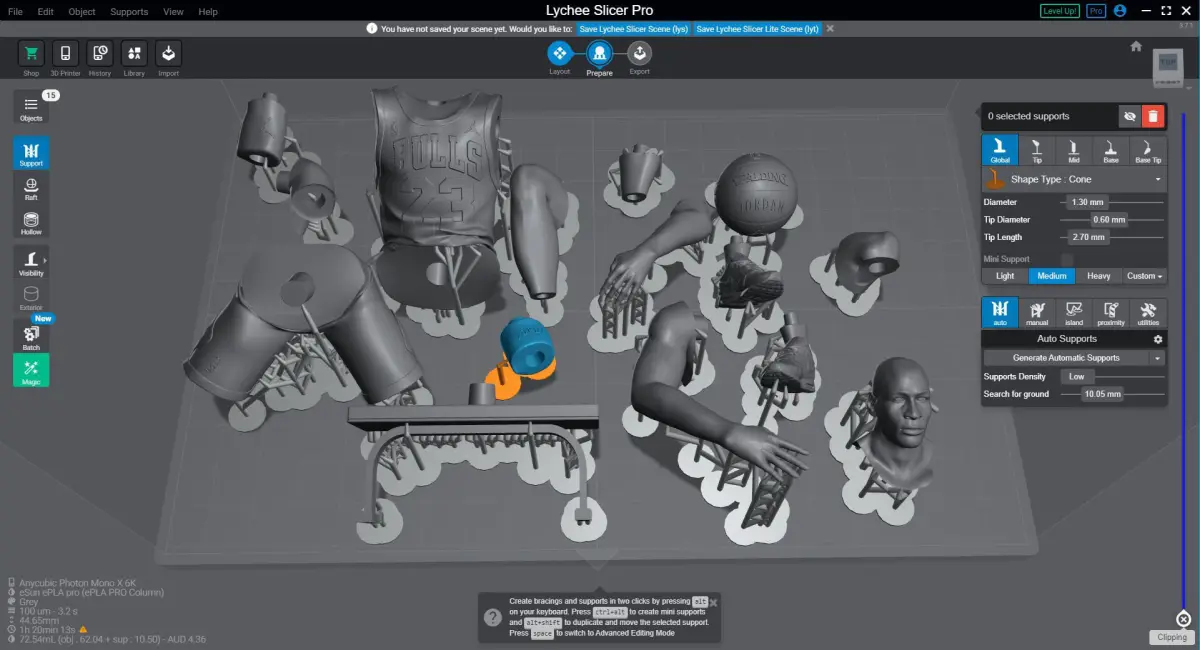
Task: Select the island detection tab
Action: (x=1074, y=312)
